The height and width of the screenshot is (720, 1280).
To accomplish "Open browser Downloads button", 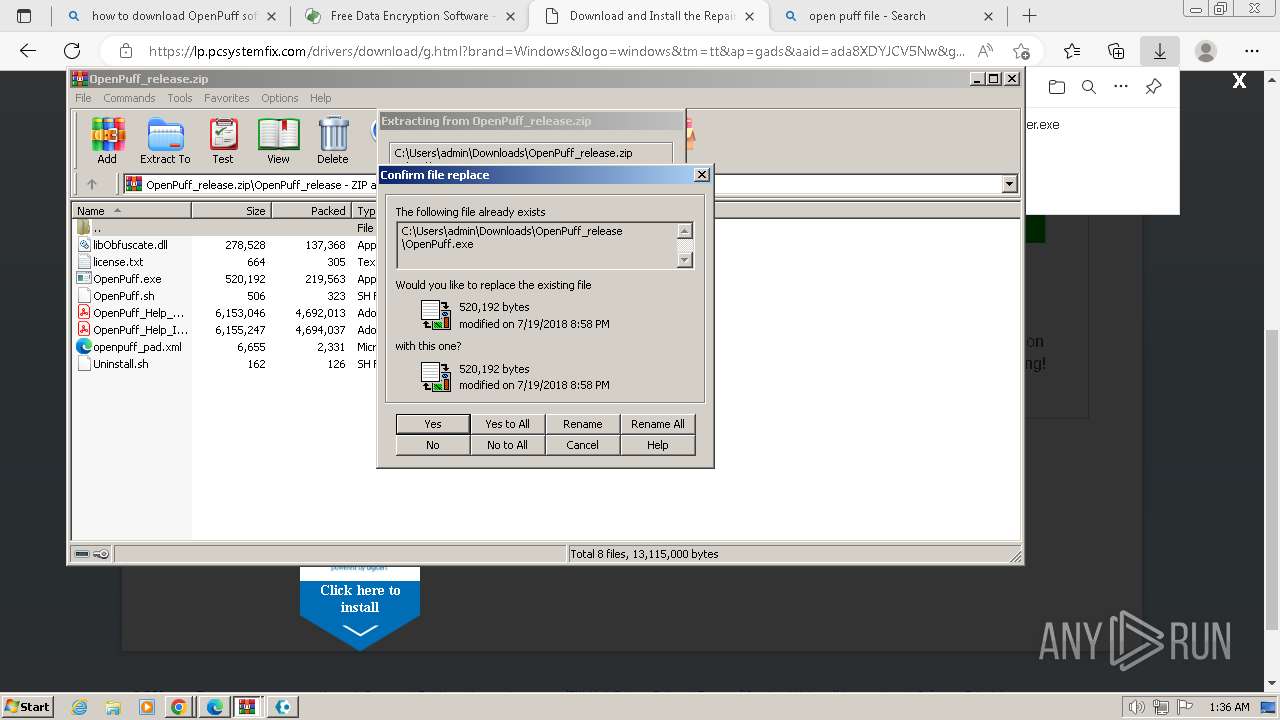I will (1160, 51).
